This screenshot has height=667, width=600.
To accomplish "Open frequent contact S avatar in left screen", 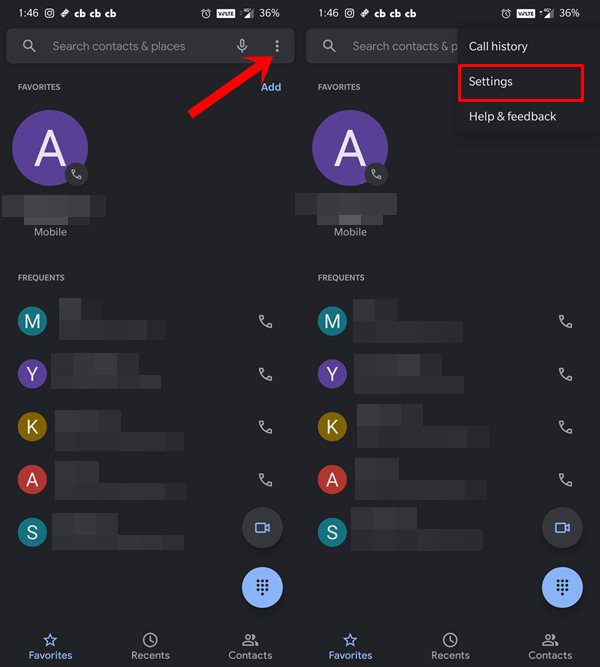I will (32, 532).
